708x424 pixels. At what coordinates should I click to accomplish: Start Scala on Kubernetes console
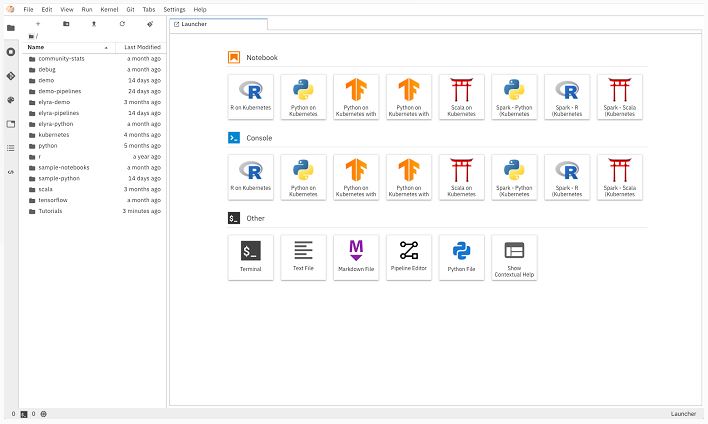pos(461,177)
